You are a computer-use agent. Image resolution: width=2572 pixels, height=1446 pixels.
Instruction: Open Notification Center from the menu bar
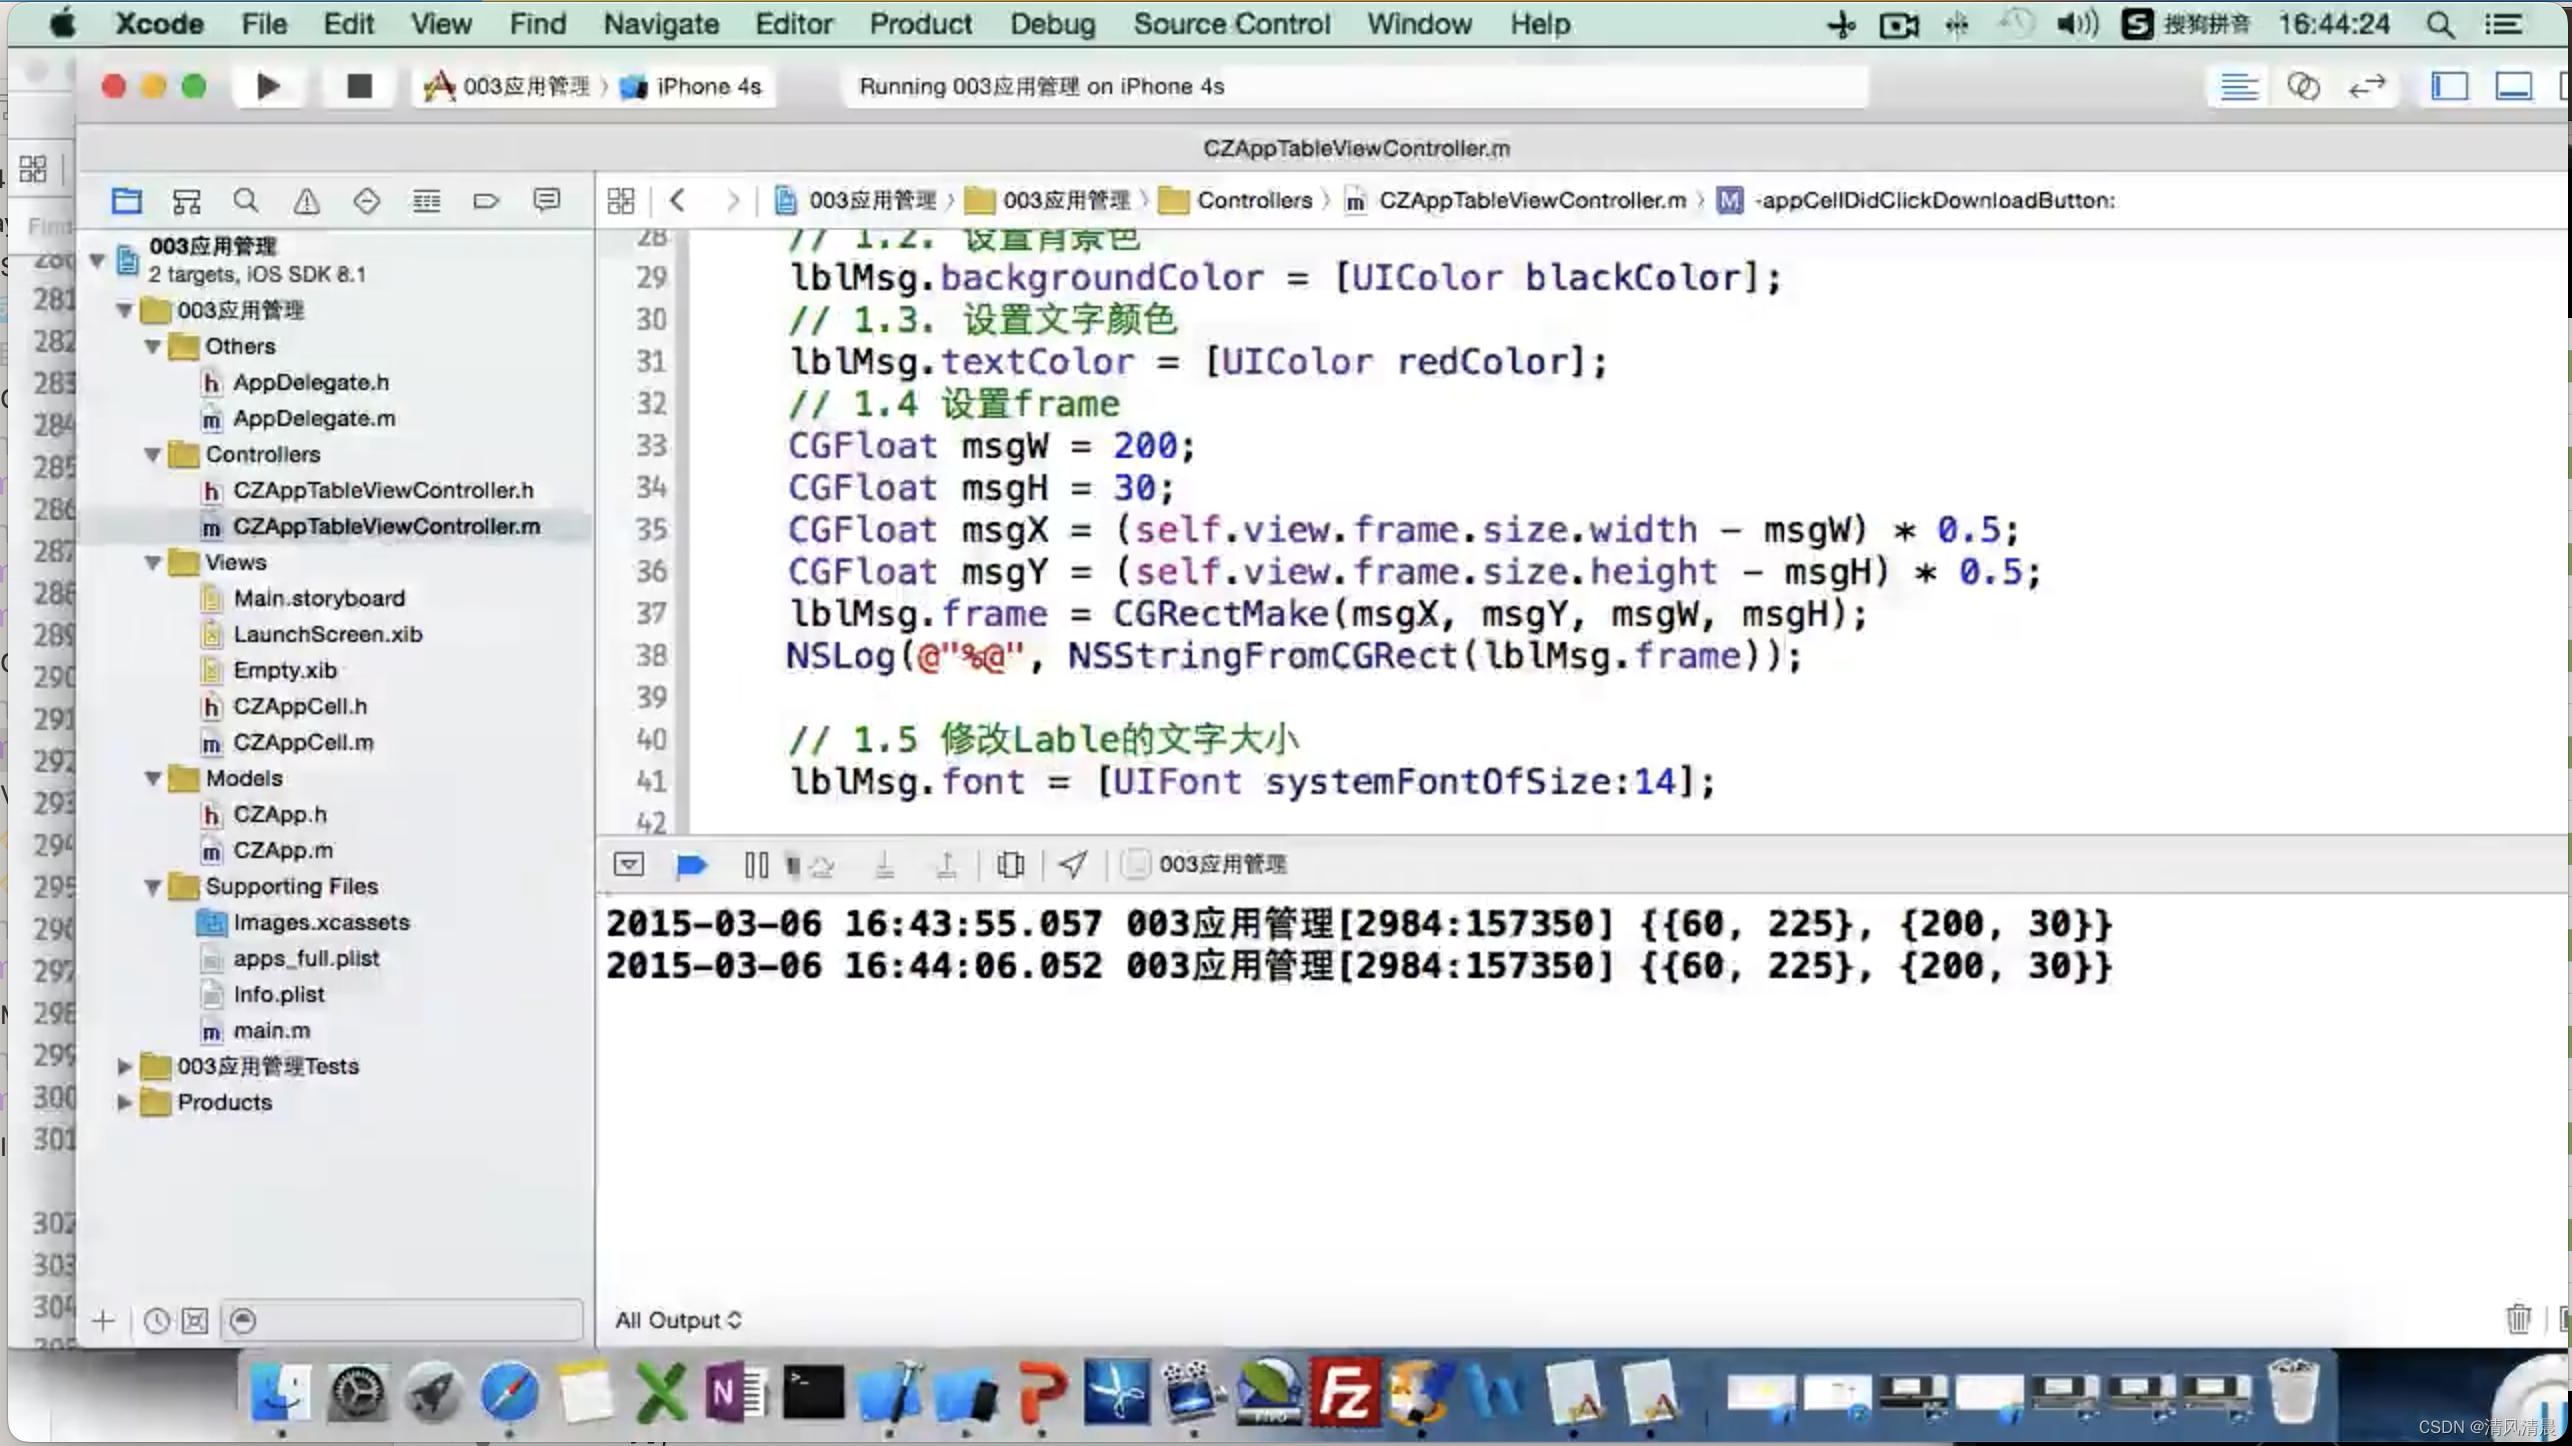2503,25
